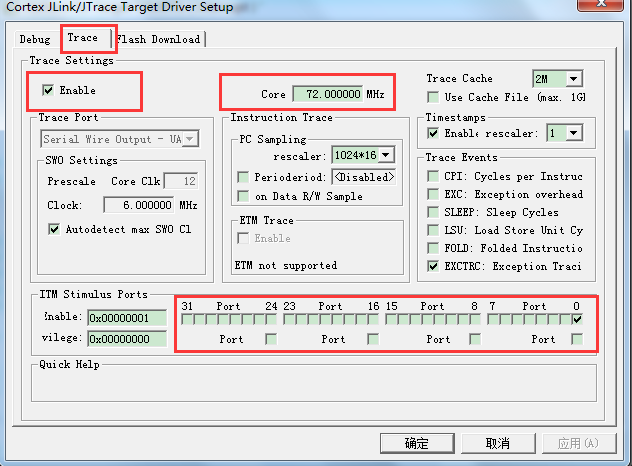Image resolution: width=632 pixels, height=466 pixels.
Task: Toggle the ETM Trace Enable checkbox
Action: click(243, 238)
